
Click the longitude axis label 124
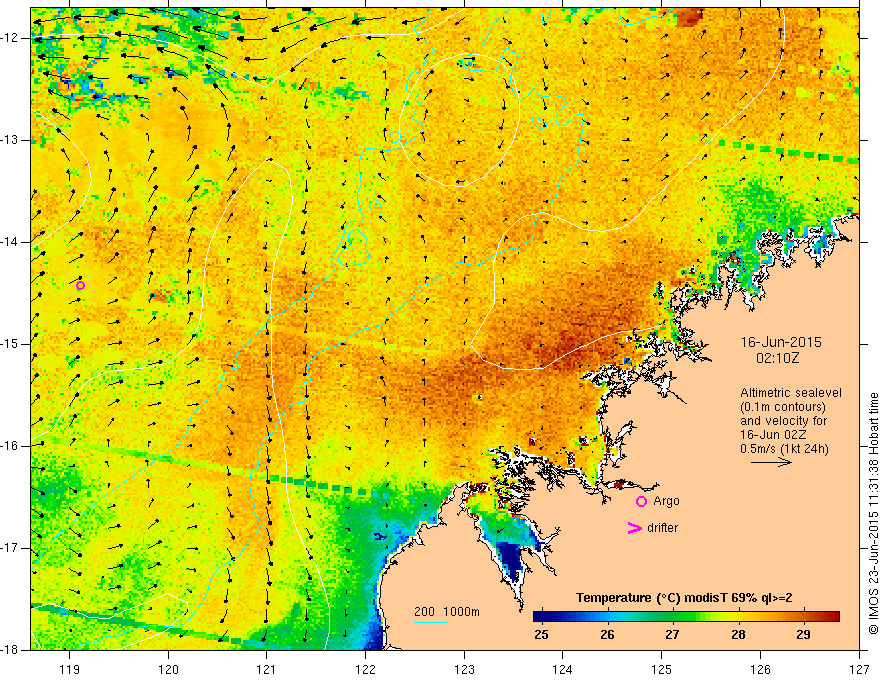coord(563,669)
